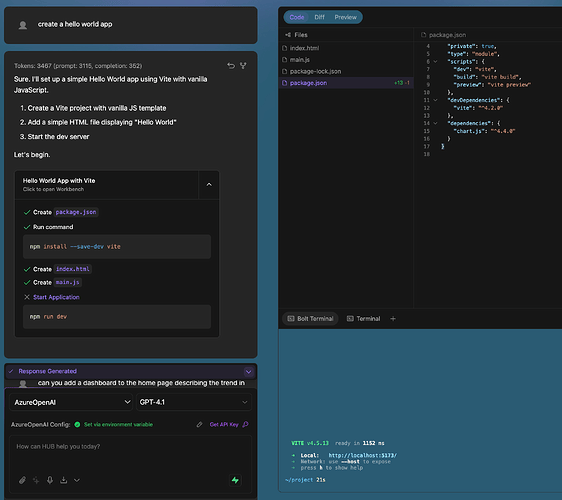
Task: Open the AzureOpenAI provider dropdown
Action: tap(71, 402)
